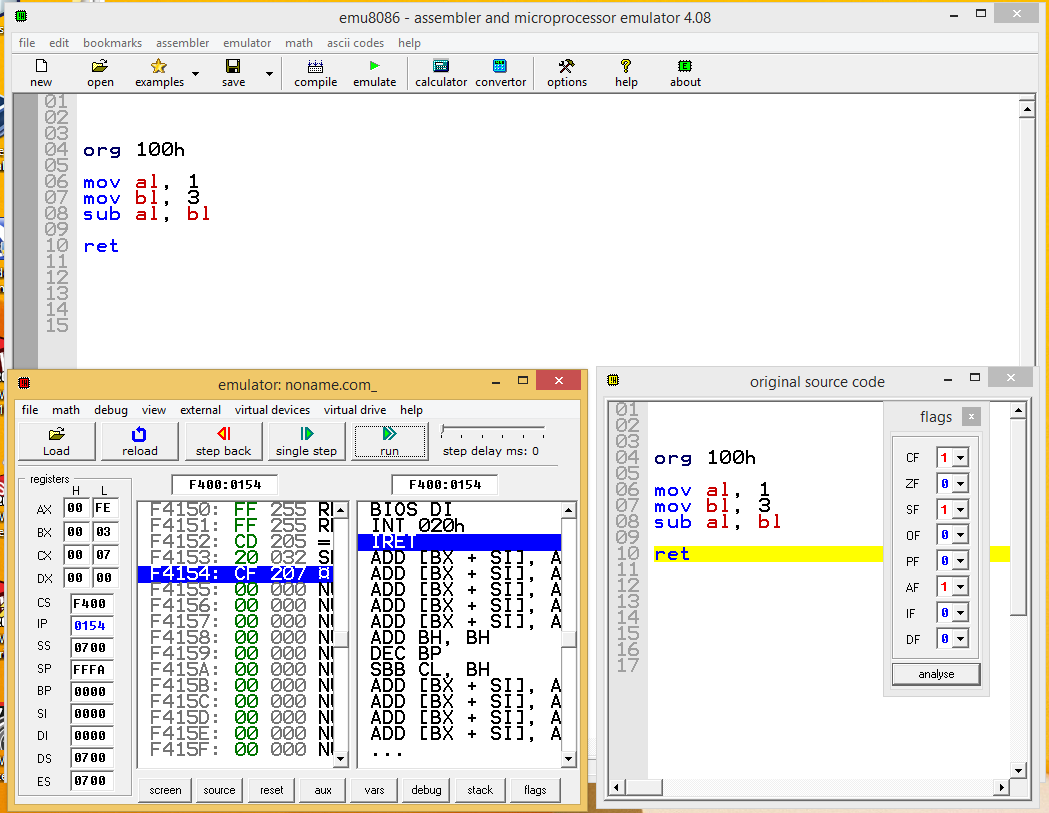Image resolution: width=1049 pixels, height=813 pixels.
Task: Click the CS register field F400
Action: [x=90, y=604]
